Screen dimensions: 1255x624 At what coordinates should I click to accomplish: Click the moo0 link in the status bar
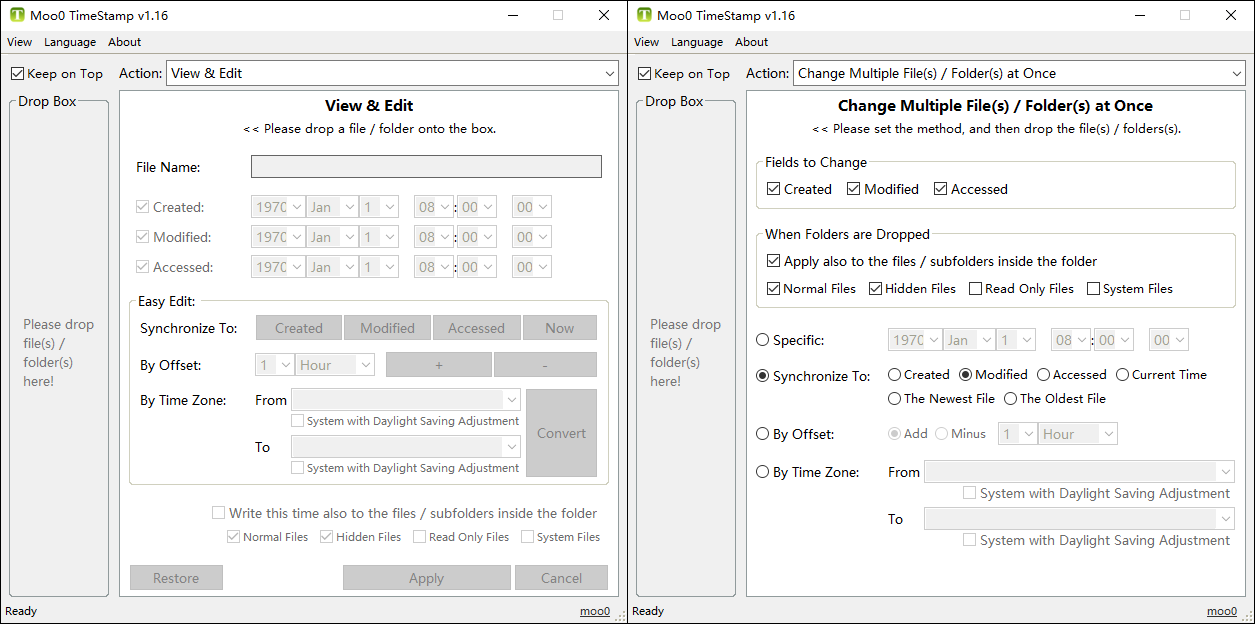(594, 611)
